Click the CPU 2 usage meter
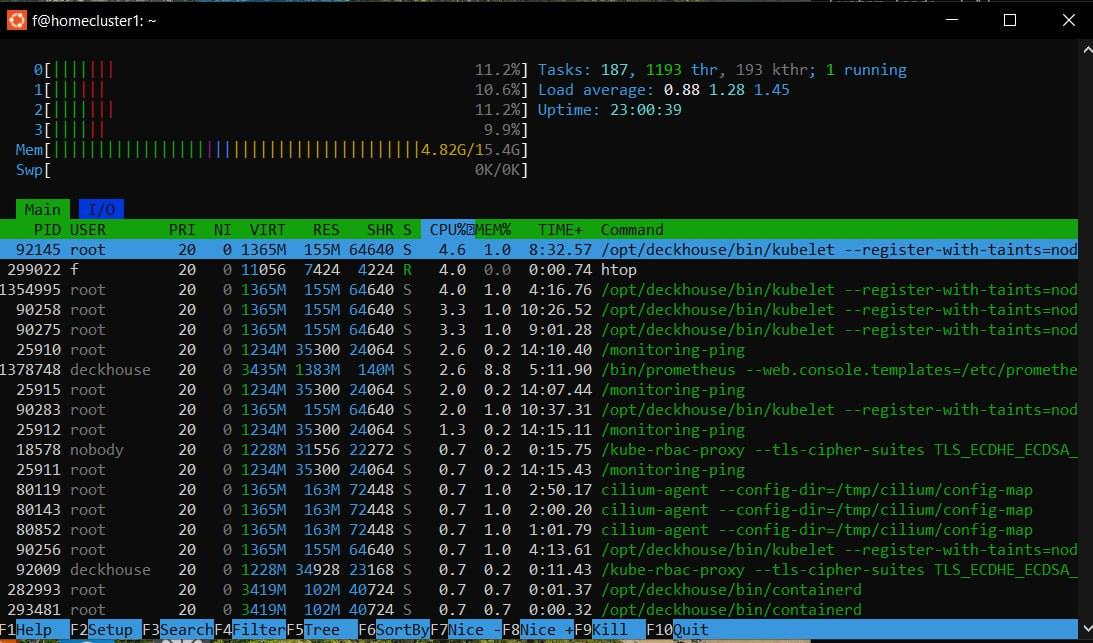Screen dimensions: 1093x643 click(x=281, y=109)
